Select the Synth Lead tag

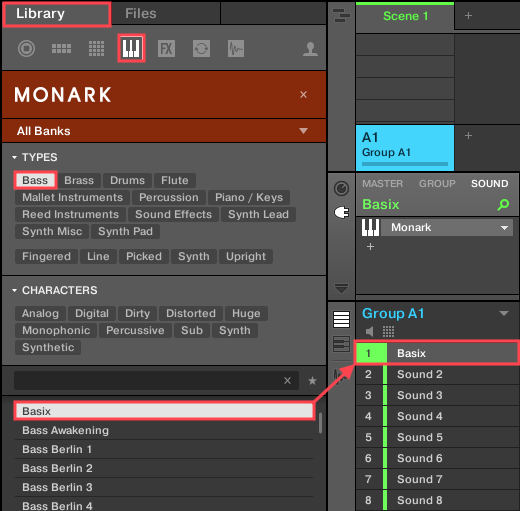tap(258, 214)
